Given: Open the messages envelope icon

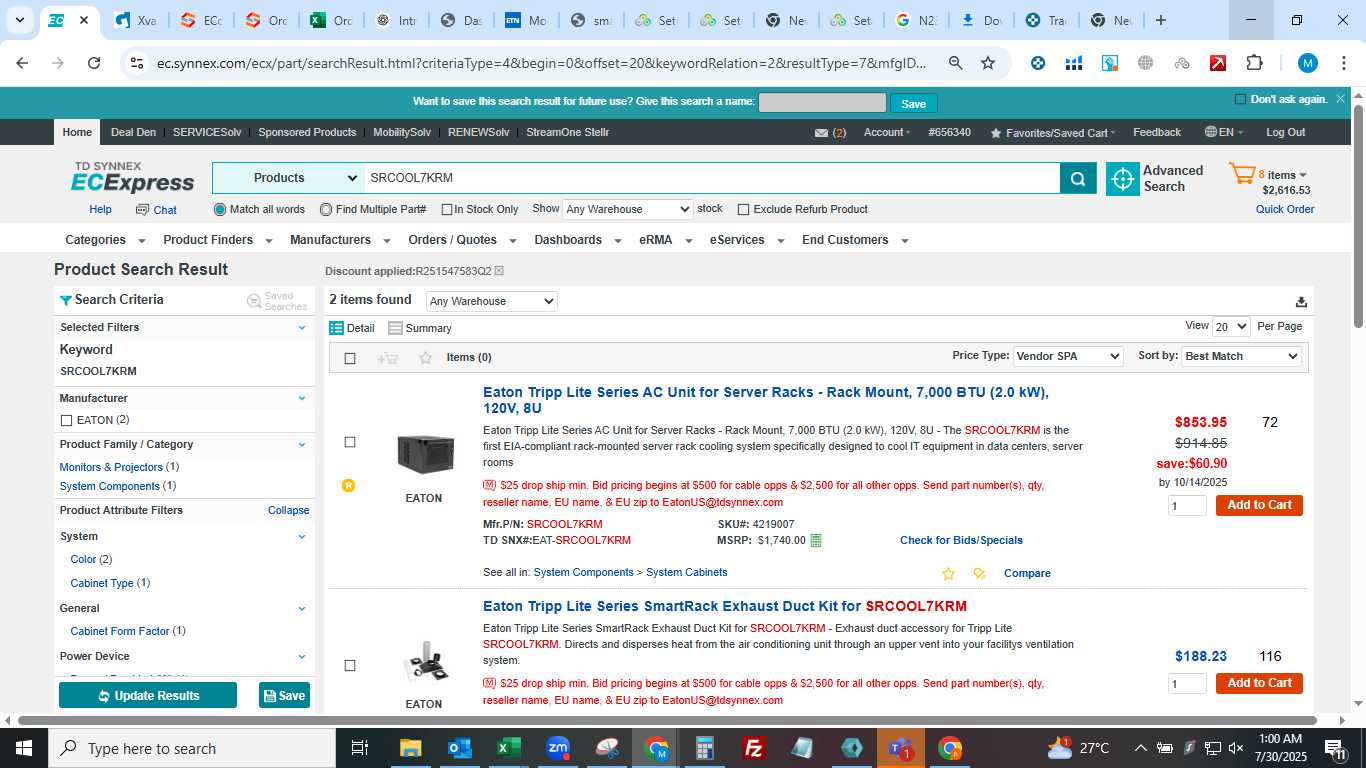Looking at the screenshot, I should coord(821,133).
